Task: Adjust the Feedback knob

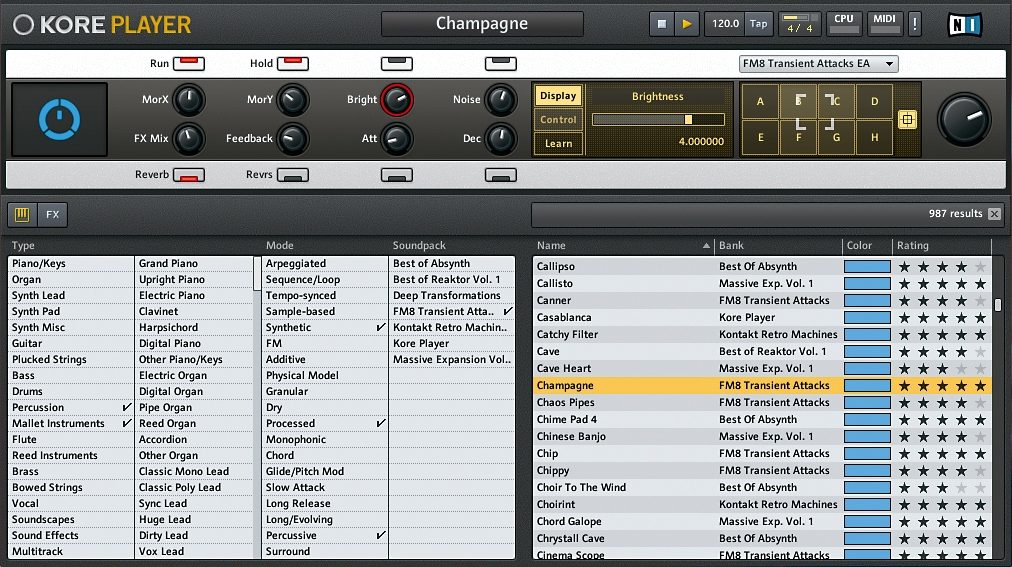Action: point(293,138)
